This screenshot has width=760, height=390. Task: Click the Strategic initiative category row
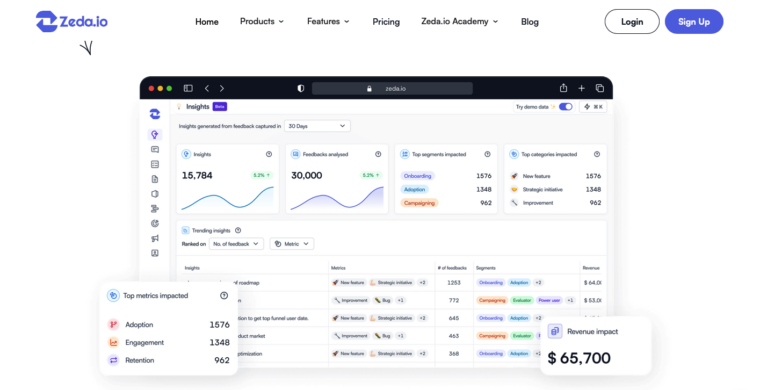555,189
